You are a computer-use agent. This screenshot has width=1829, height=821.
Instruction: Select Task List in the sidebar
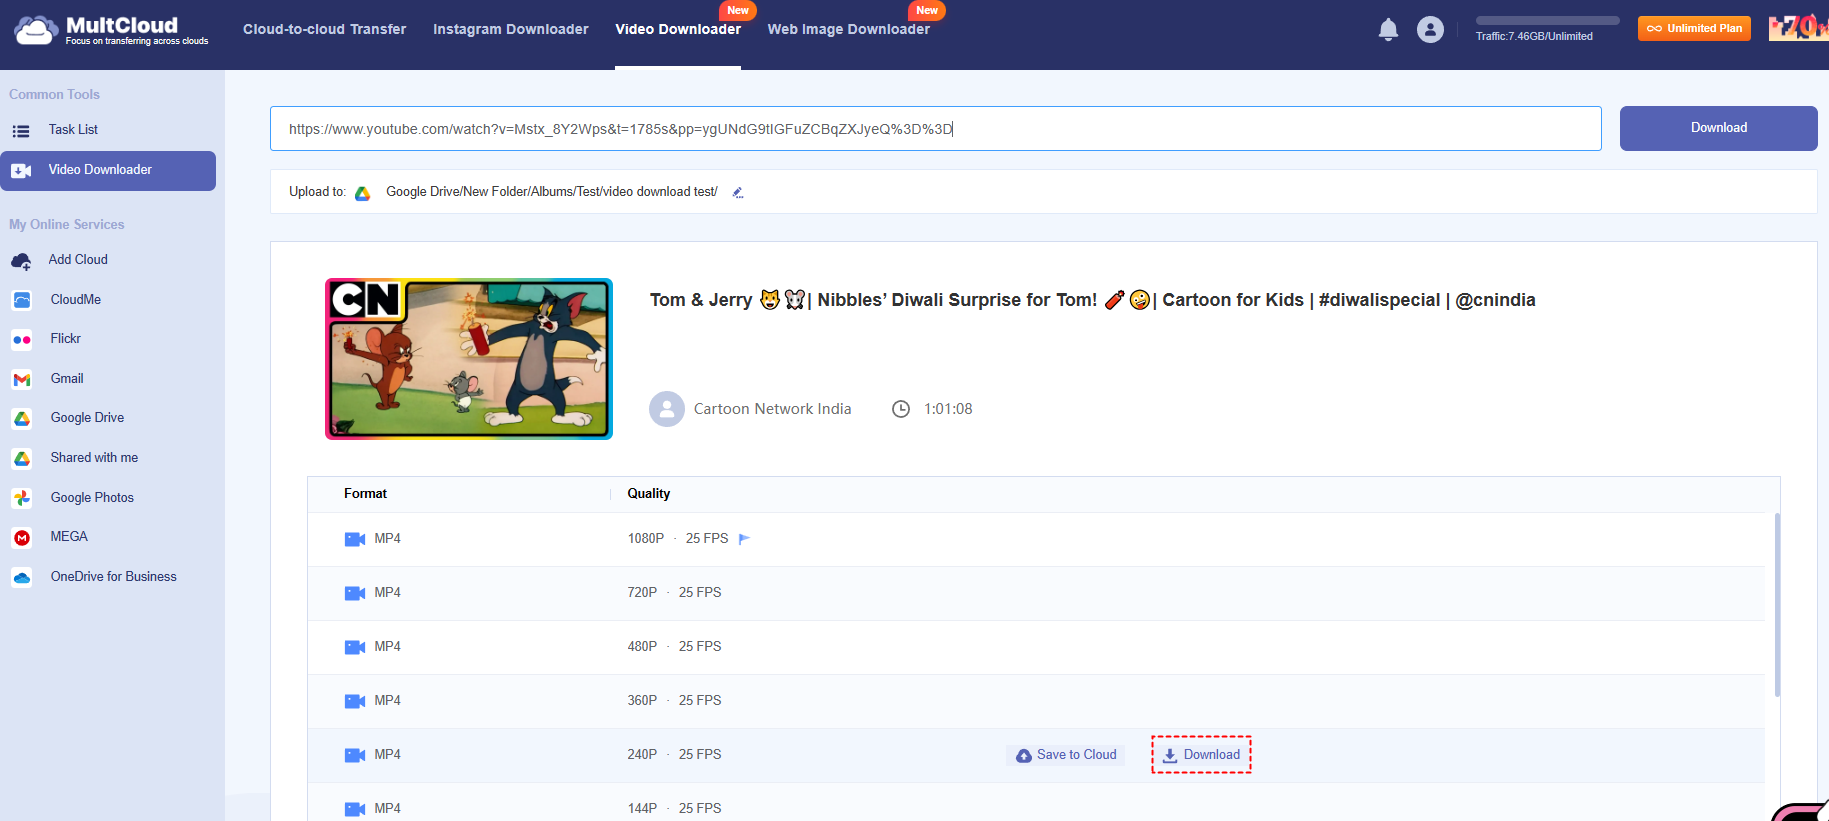pyautogui.click(x=73, y=130)
